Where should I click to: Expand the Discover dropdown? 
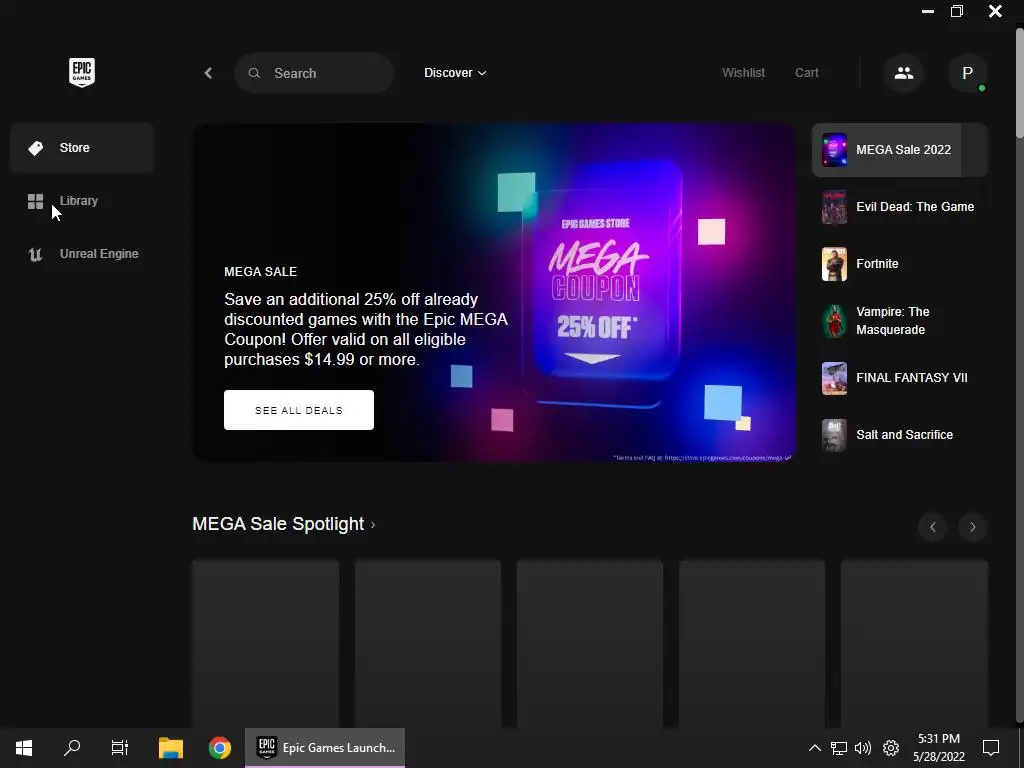click(x=455, y=72)
